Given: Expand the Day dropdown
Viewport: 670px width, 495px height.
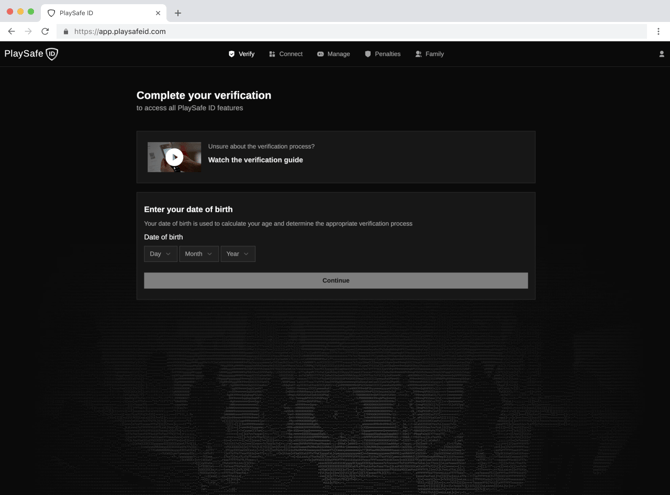Looking at the screenshot, I should [x=161, y=254].
